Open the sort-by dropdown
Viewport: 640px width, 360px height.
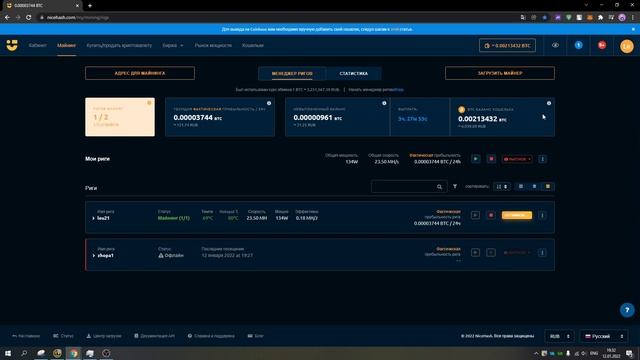point(502,187)
